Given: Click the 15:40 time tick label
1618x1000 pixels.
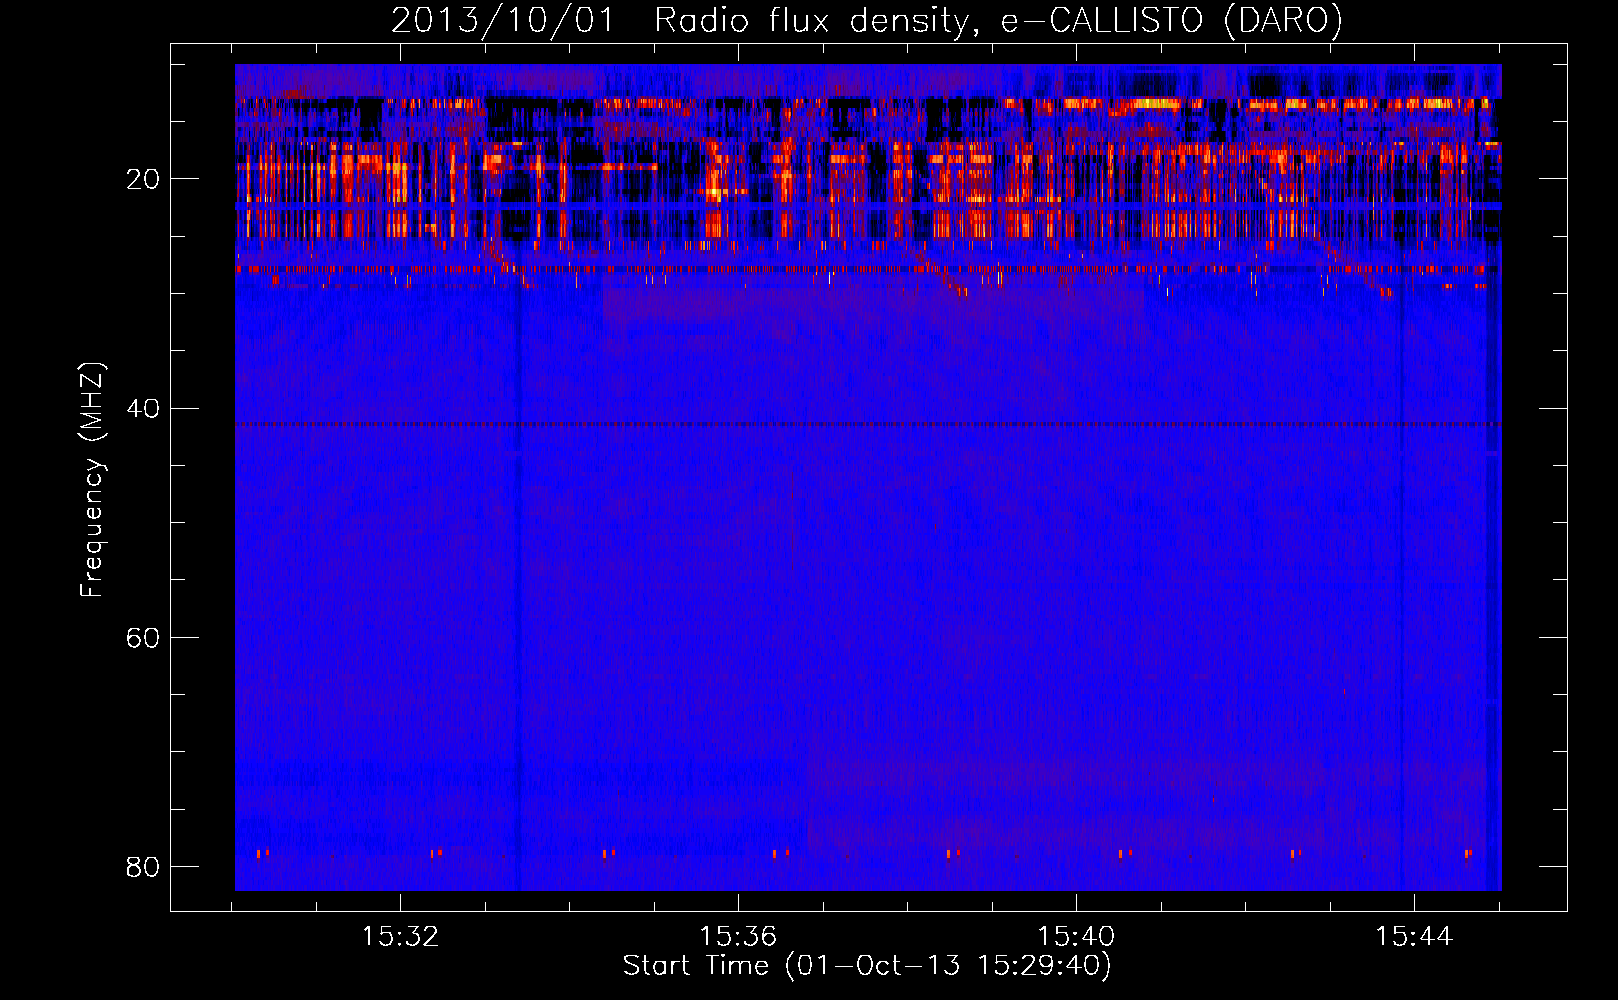Looking at the screenshot, I should pos(1076,937).
